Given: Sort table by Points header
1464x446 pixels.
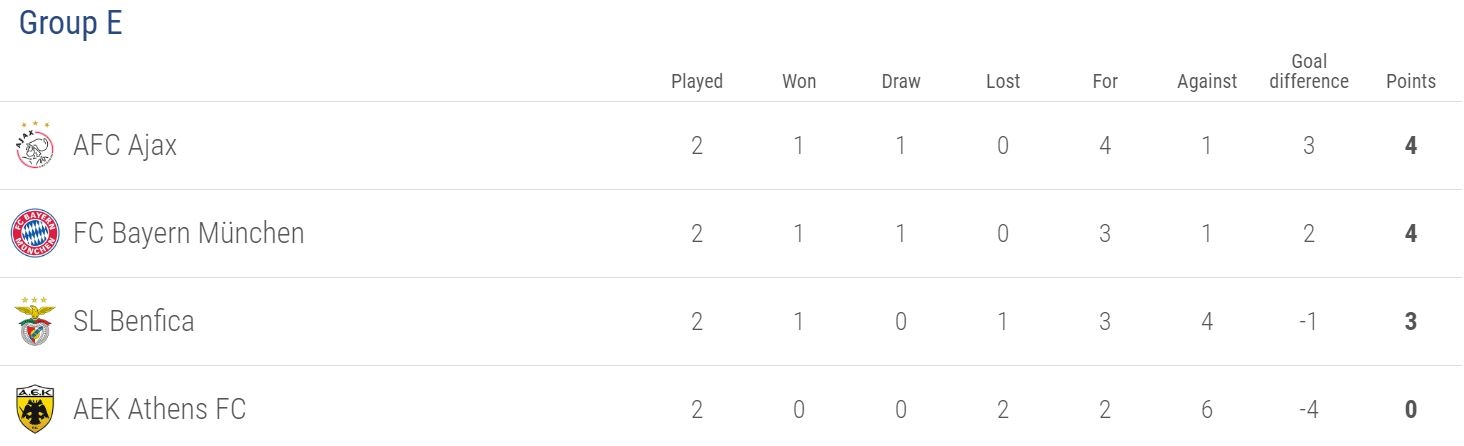Looking at the screenshot, I should (1411, 82).
